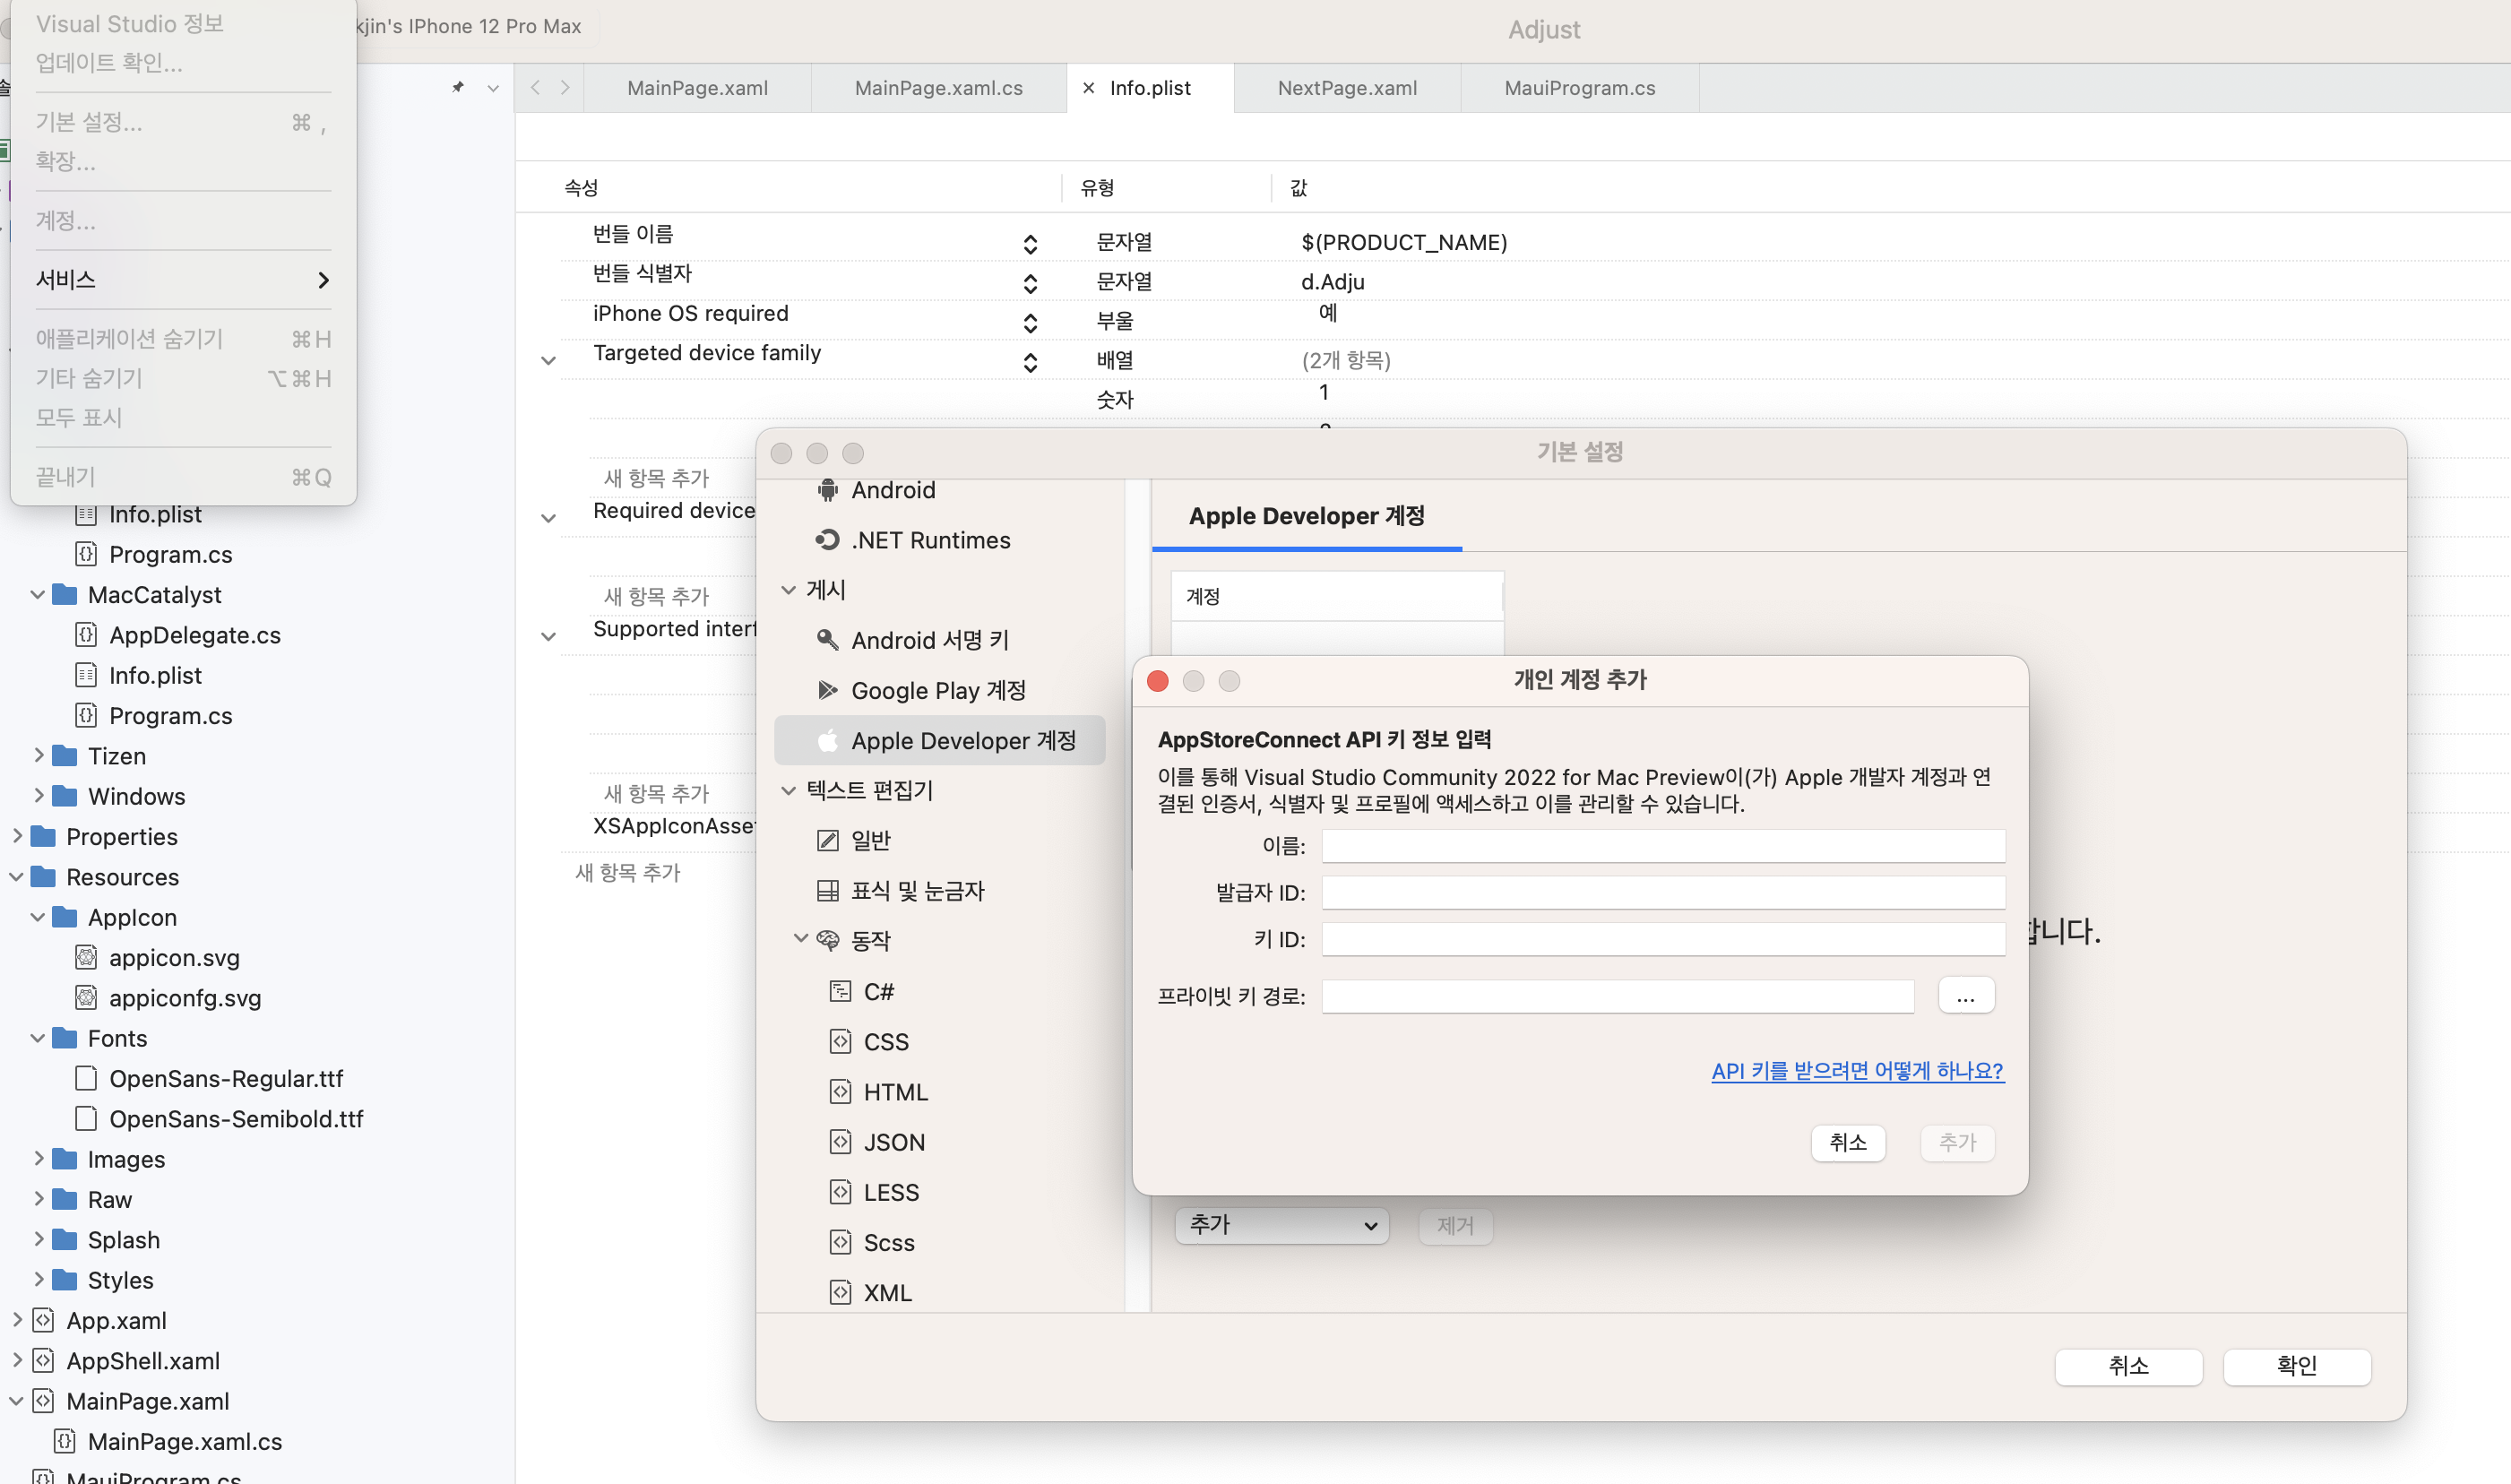Click the API key help link
The height and width of the screenshot is (1484, 2511).
pyautogui.click(x=1857, y=1071)
